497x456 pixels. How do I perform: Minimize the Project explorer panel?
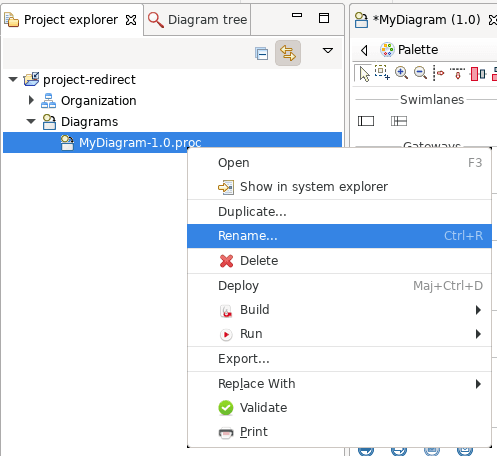click(x=297, y=15)
